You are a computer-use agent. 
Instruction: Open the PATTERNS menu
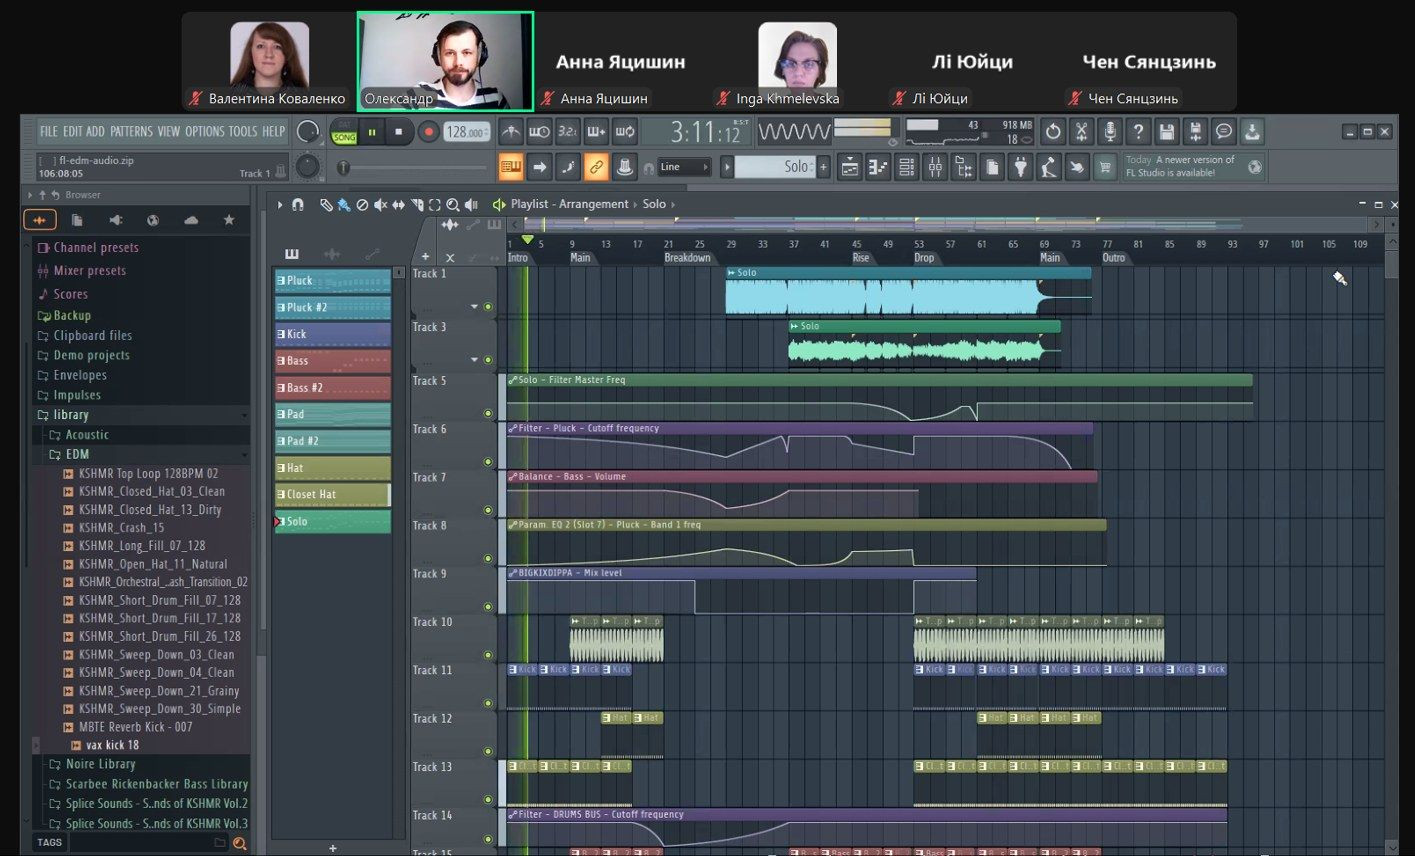(131, 132)
